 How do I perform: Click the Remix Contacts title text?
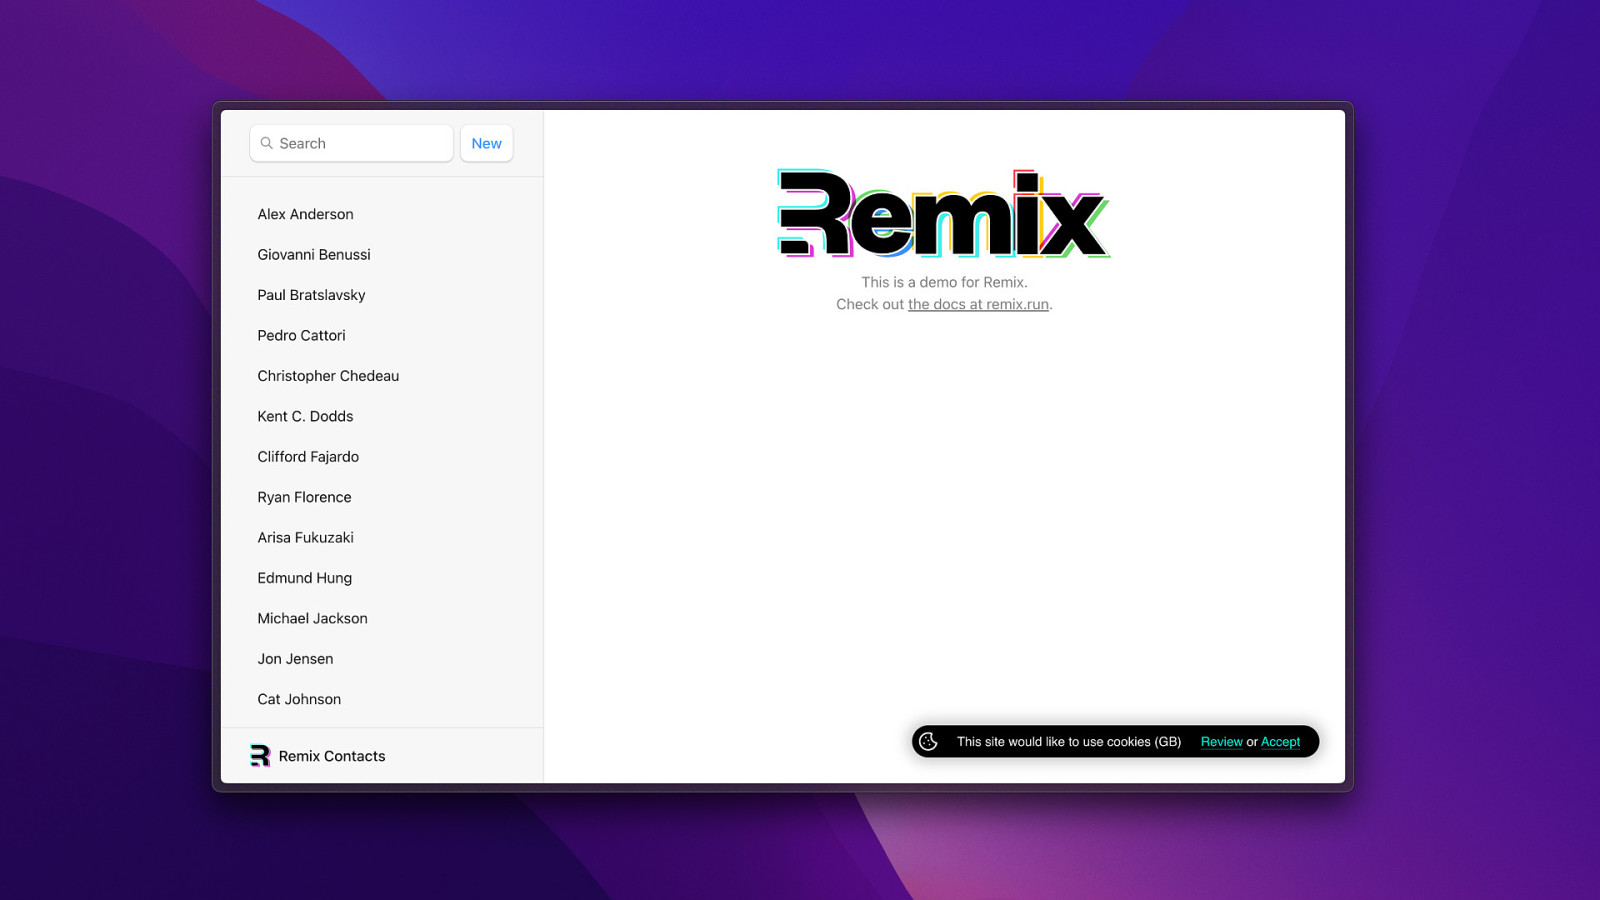pos(332,756)
